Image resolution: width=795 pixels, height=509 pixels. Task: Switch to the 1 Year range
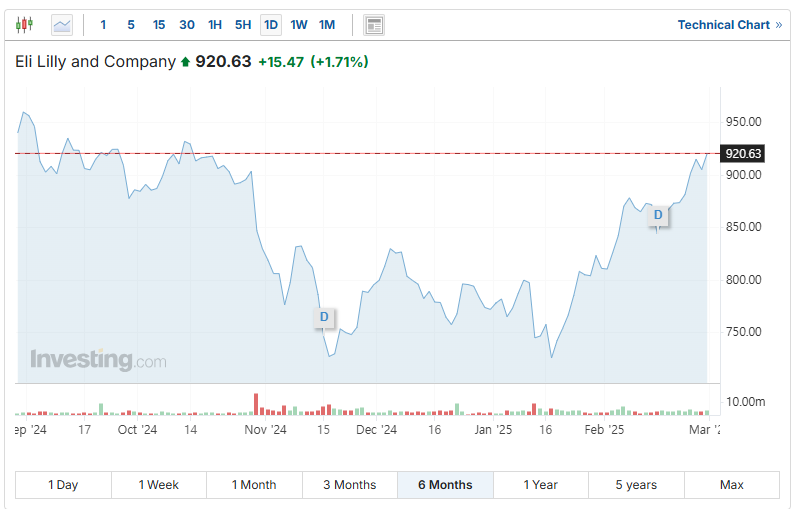540,485
